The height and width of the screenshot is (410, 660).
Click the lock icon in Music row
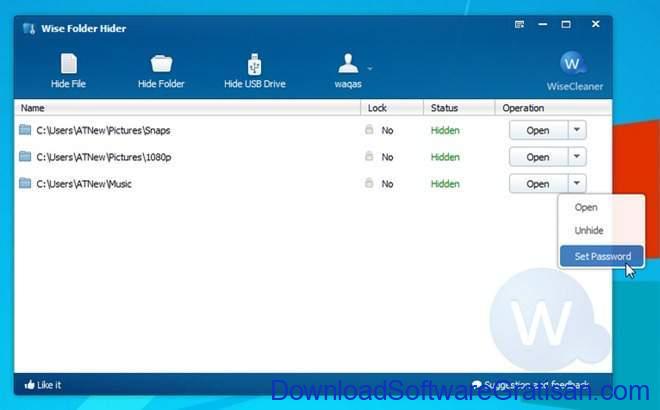[x=369, y=183]
